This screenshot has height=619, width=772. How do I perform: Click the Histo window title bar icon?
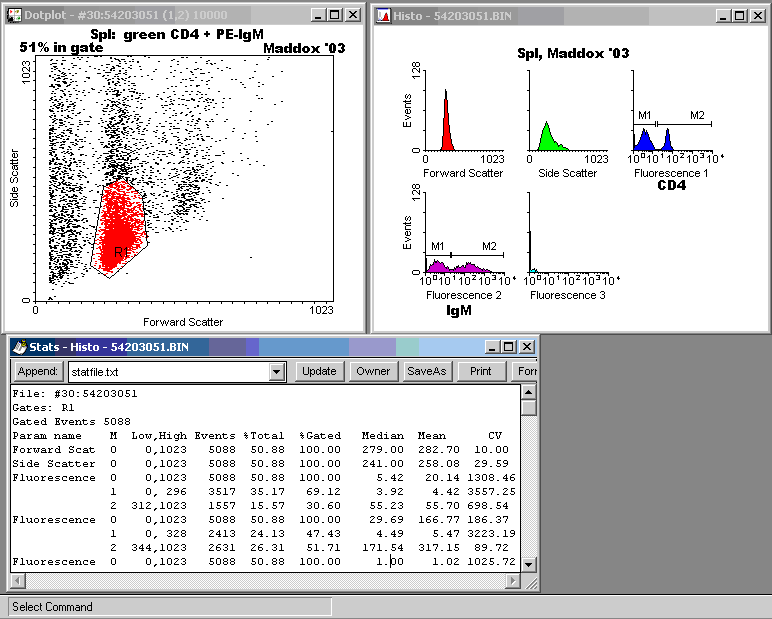384,15
